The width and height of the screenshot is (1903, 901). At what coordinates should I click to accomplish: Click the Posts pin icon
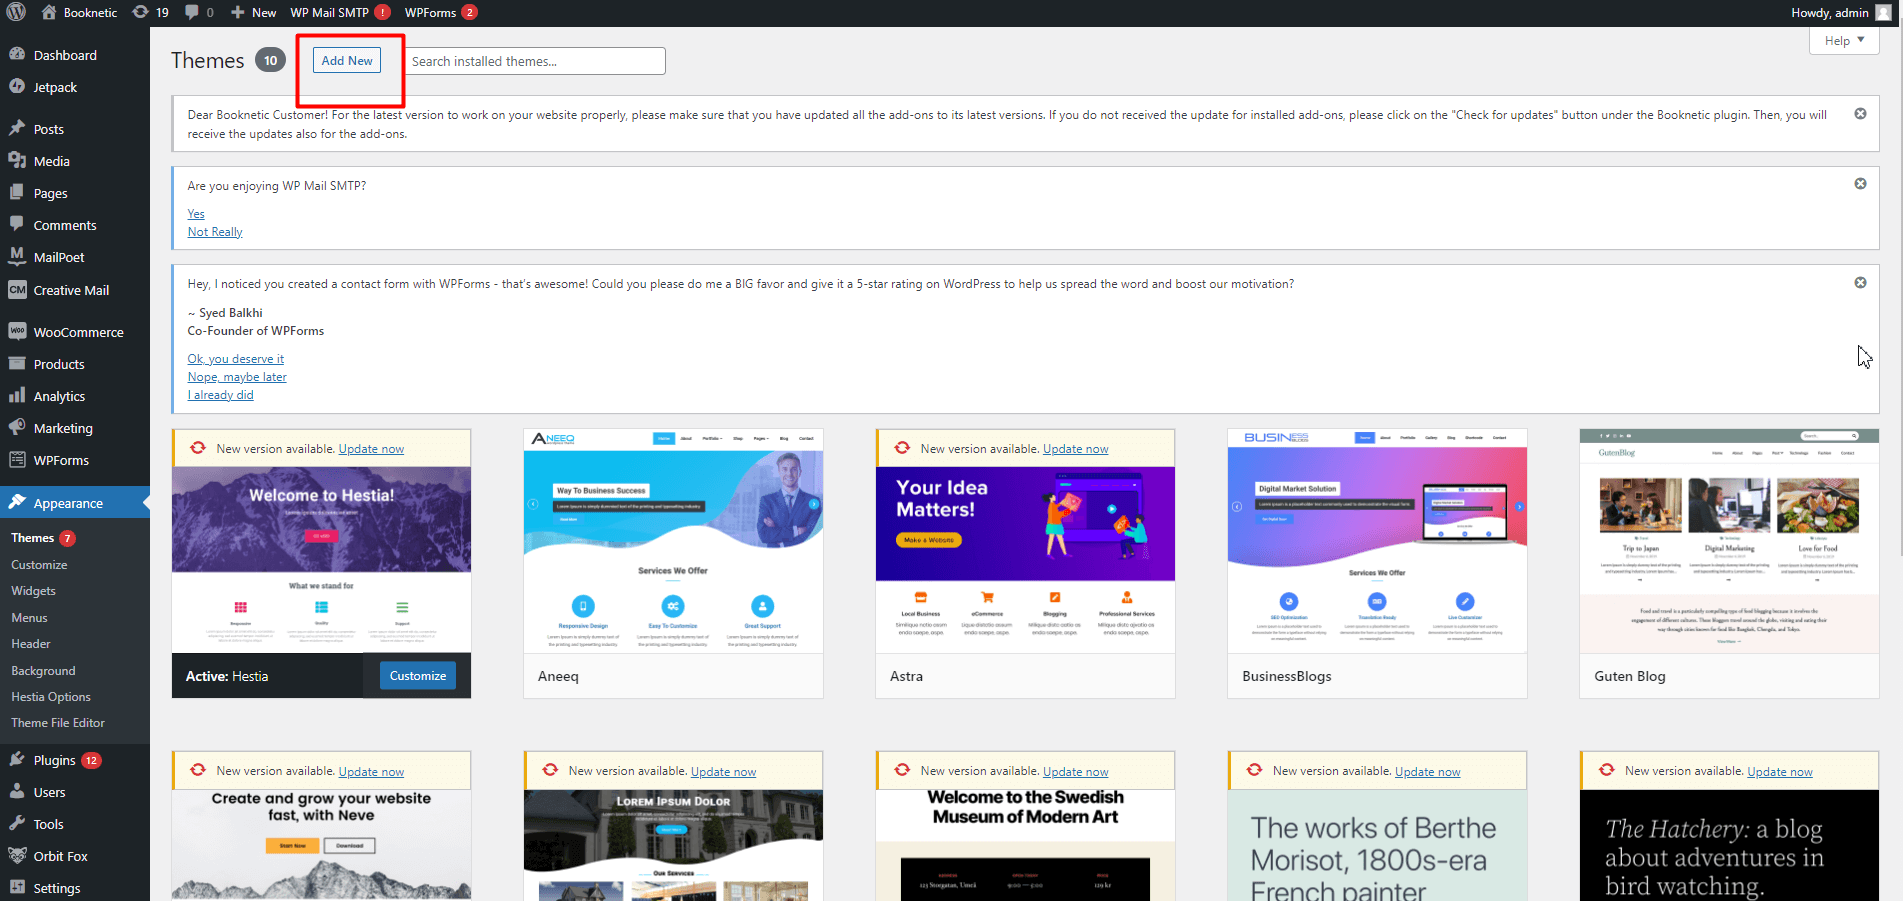17,128
